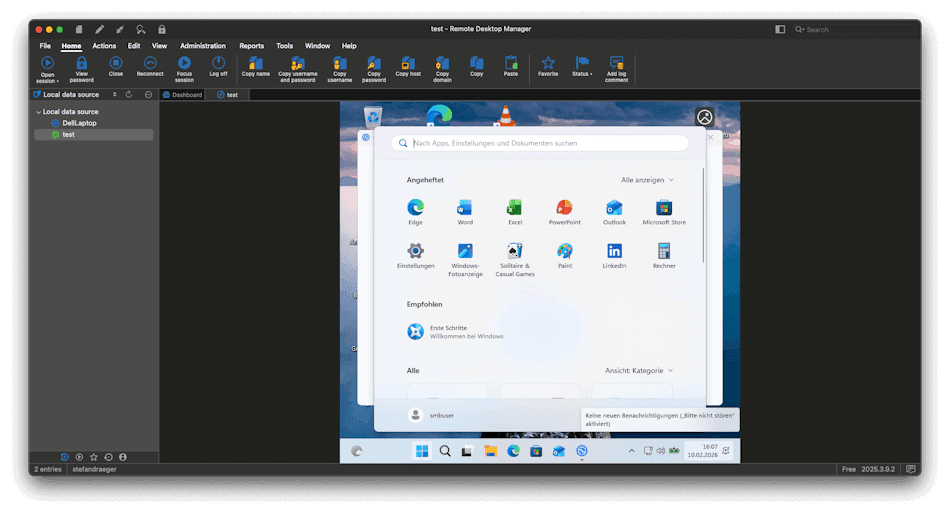This screenshot has width=950, height=514.
Task: Click the Copy domain icon
Action: coord(442,63)
